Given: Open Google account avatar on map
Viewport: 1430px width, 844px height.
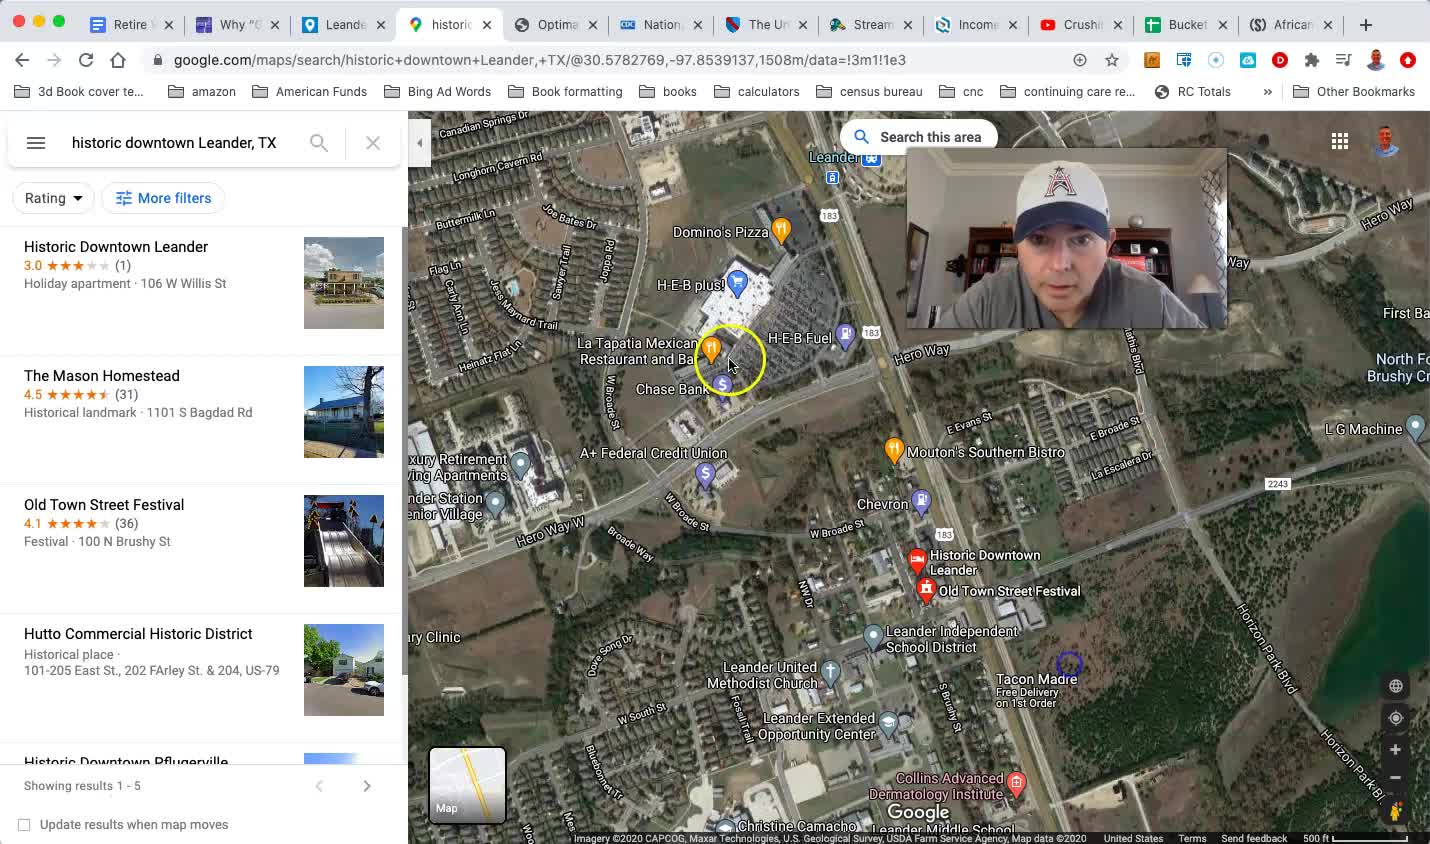Looking at the screenshot, I should tap(1386, 141).
